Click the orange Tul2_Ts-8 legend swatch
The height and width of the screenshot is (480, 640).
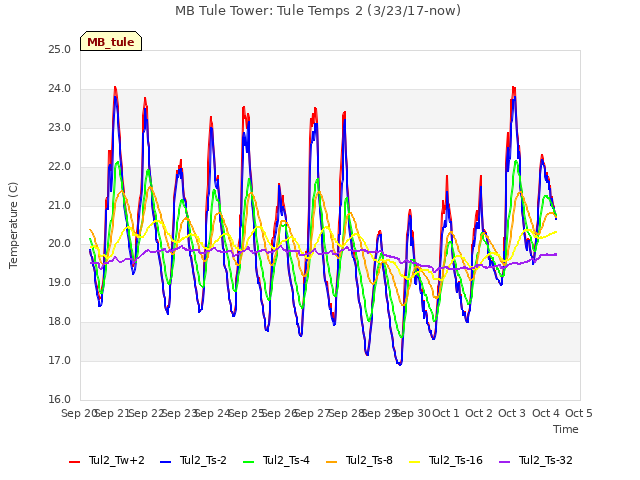[331, 462]
